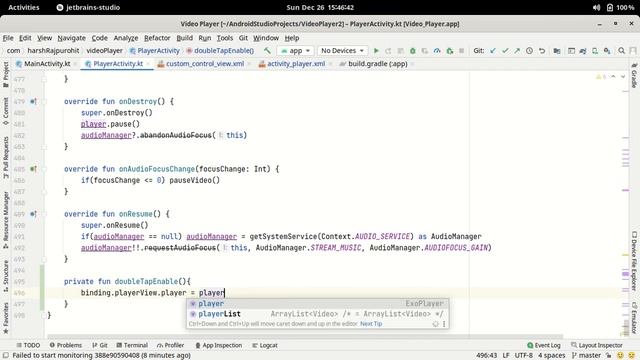Click override gutter icon on onDestroy line
This screenshot has height=360, width=640.
click(x=33, y=101)
